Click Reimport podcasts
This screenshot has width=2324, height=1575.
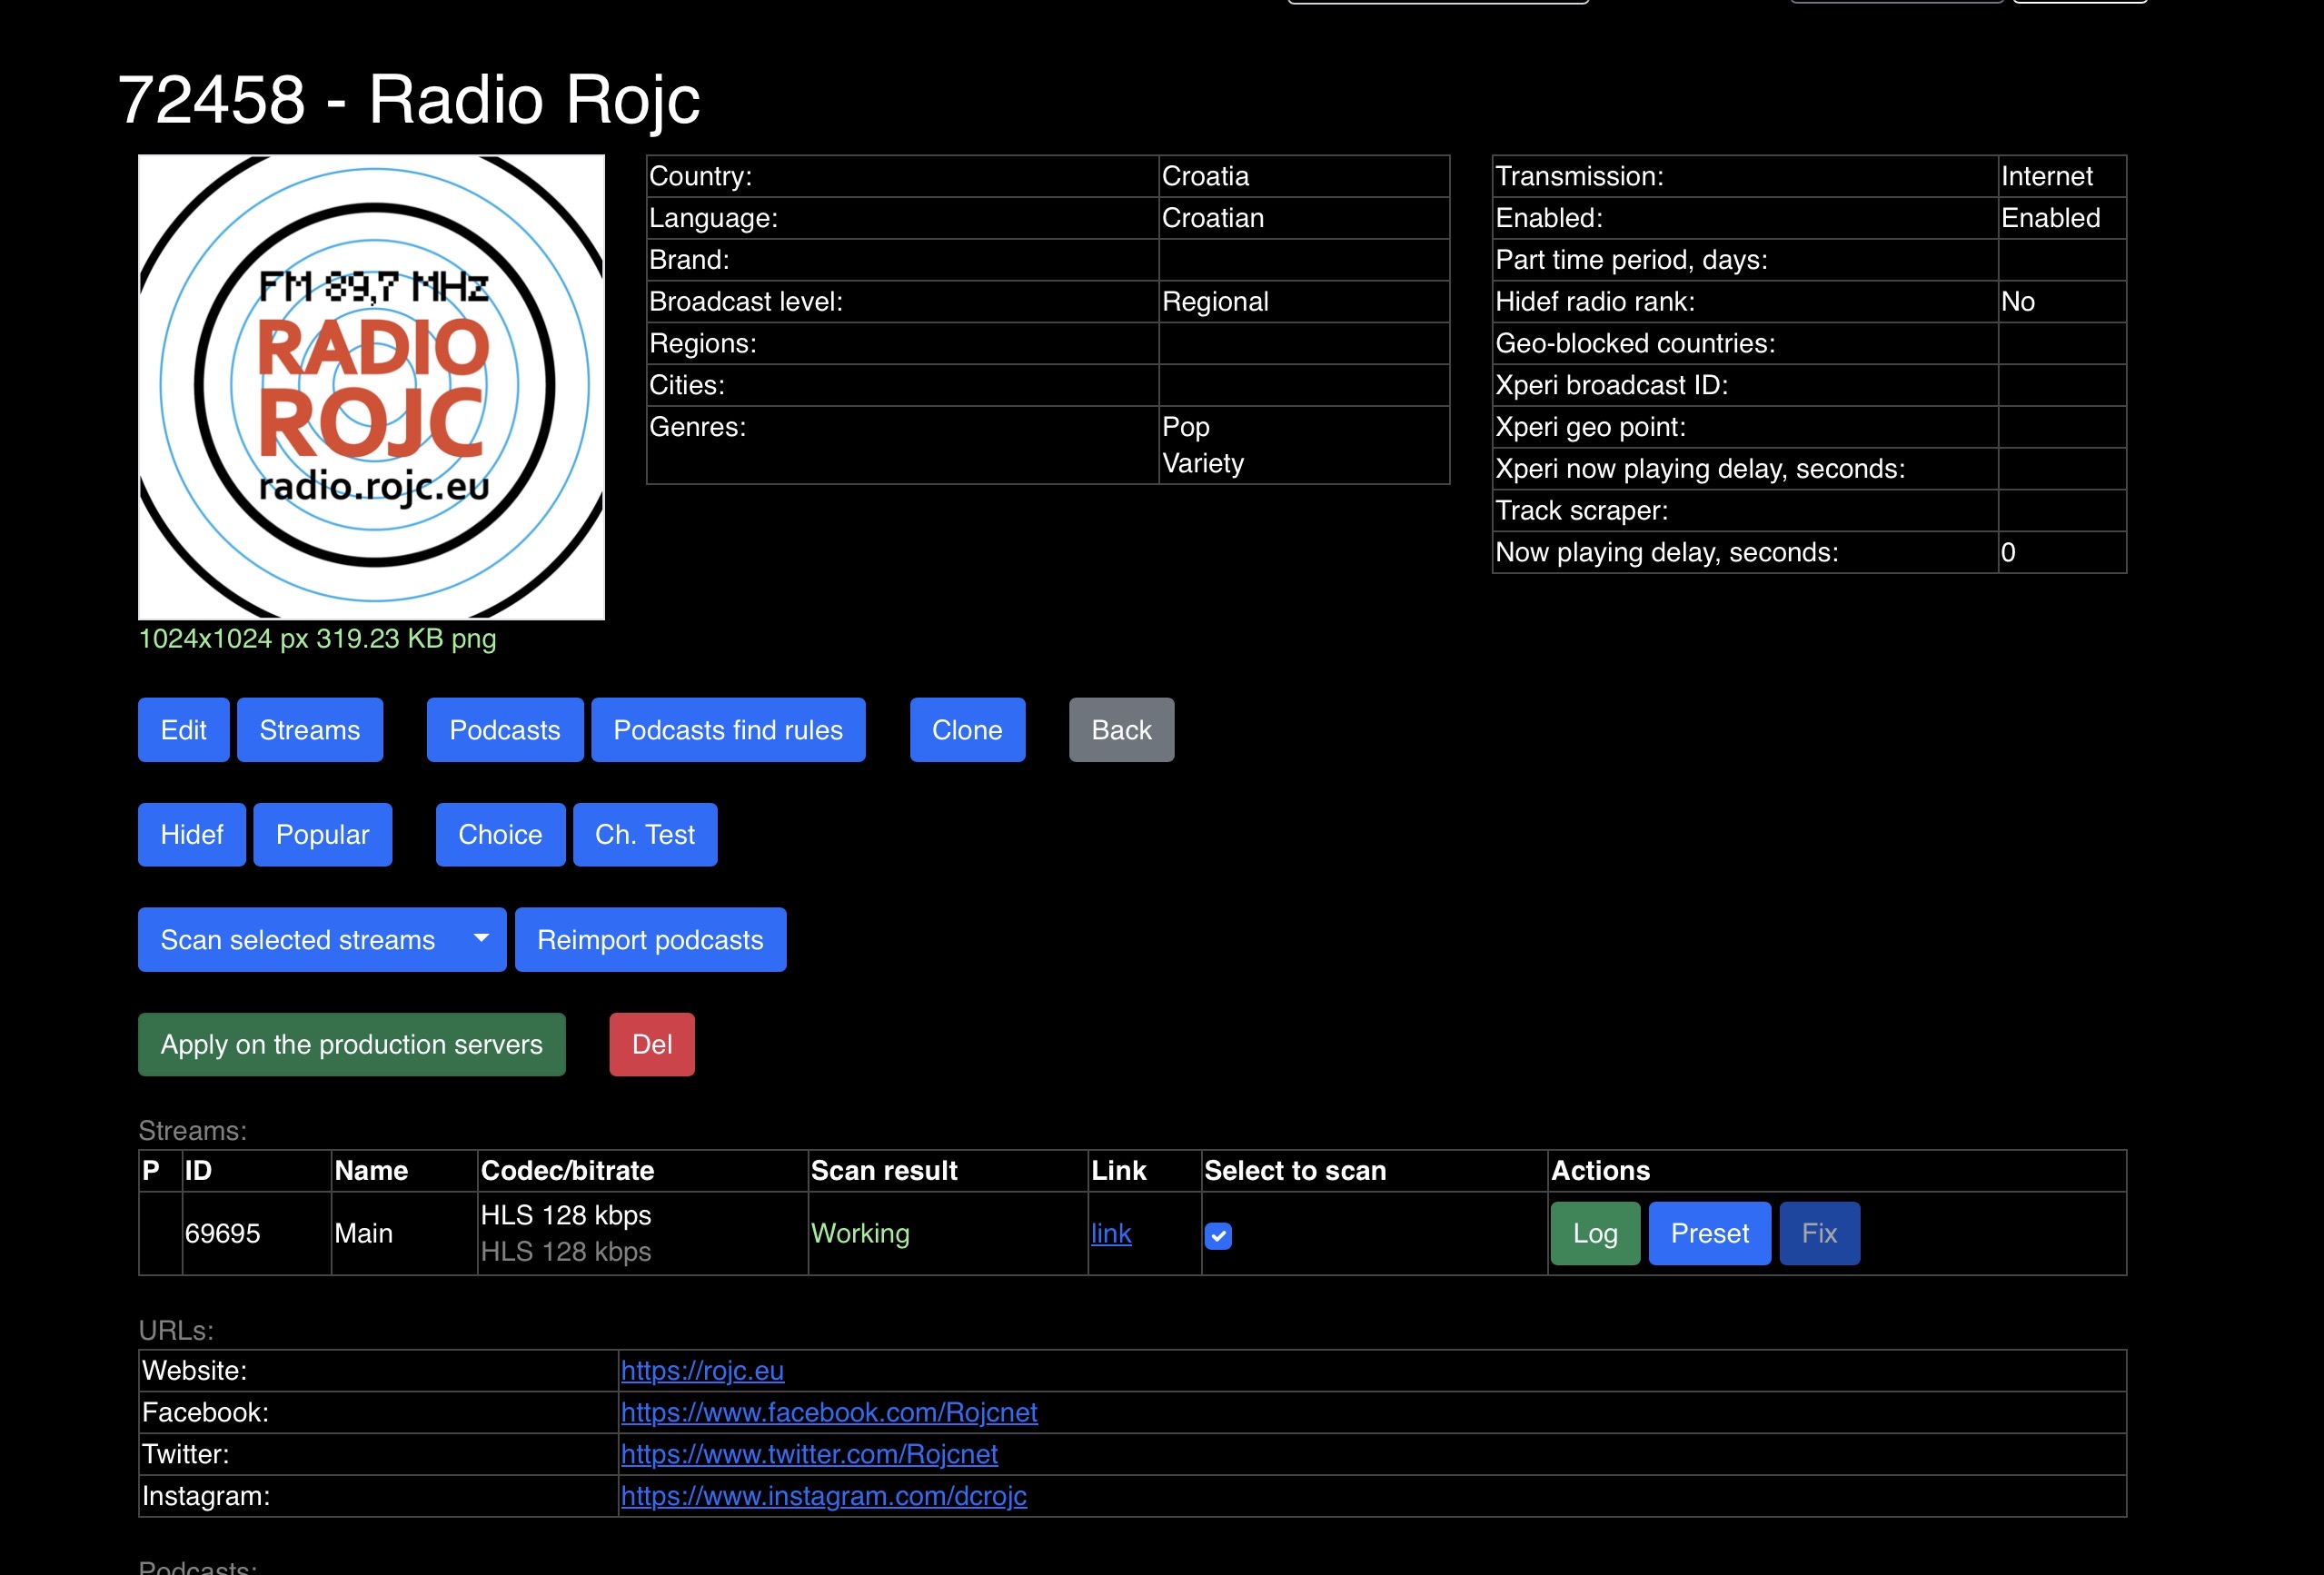(x=650, y=940)
